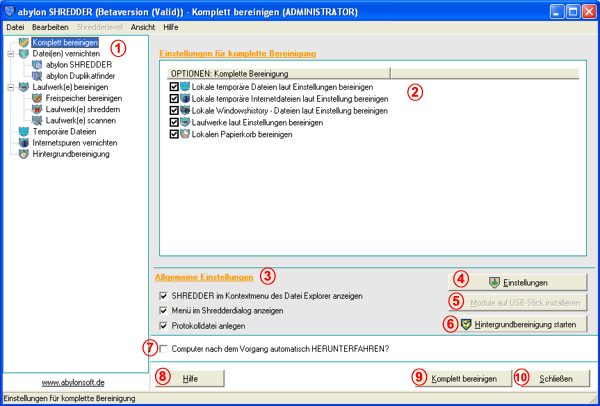The width and height of the screenshot is (600, 406).
Task: Open abylon Duplikatfinder via its magnifier icon
Action: (37, 76)
